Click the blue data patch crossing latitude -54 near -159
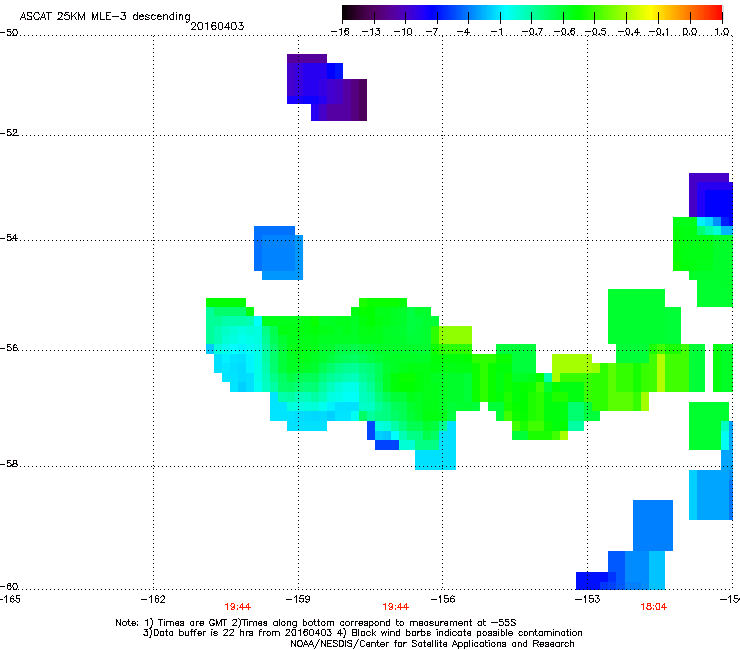 tap(278, 253)
